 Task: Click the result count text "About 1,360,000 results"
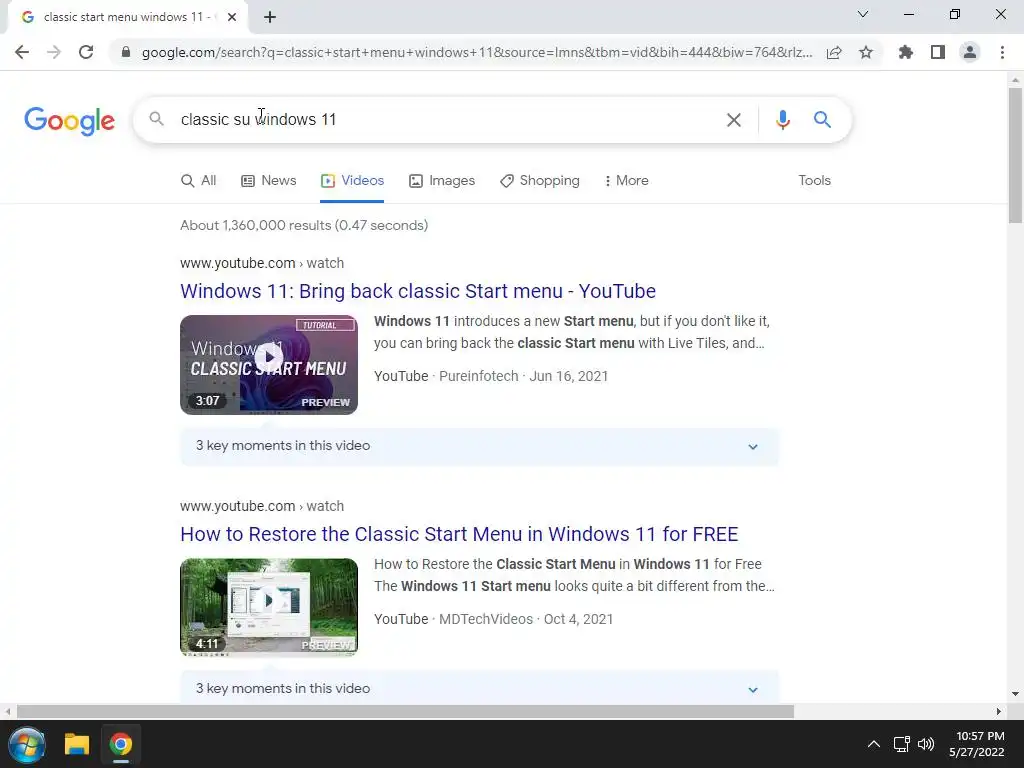(256, 225)
